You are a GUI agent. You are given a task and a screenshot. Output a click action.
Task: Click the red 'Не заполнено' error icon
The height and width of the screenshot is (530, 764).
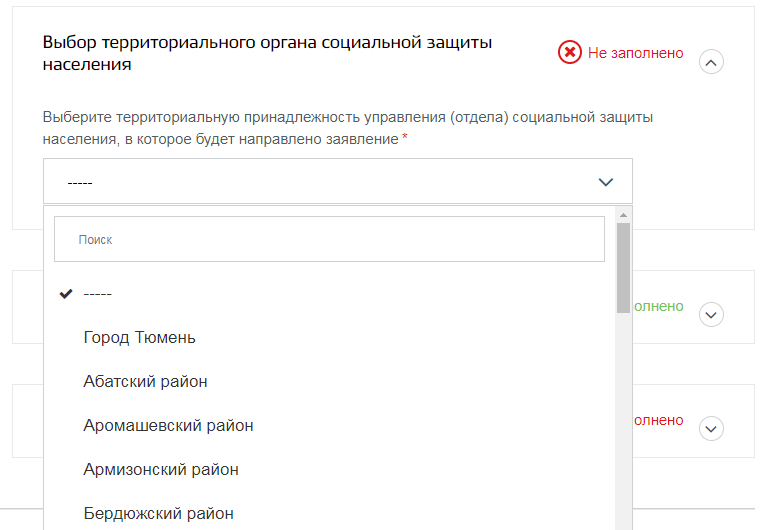570,52
